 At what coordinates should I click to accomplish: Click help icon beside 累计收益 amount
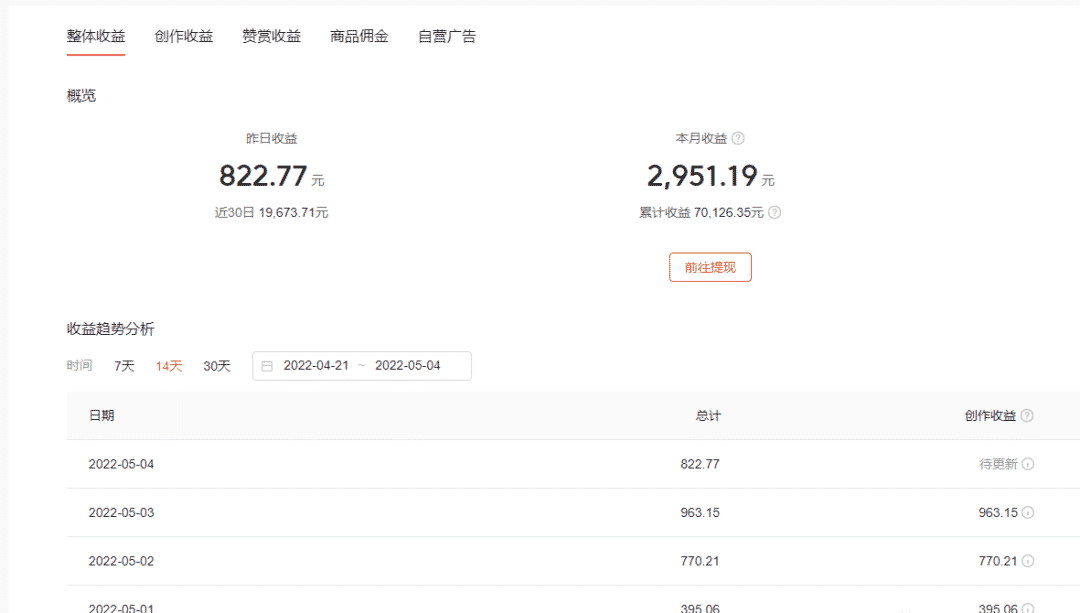(x=774, y=212)
